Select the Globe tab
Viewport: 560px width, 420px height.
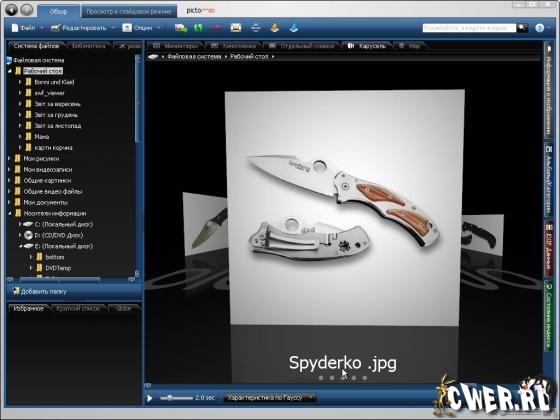tap(124, 309)
